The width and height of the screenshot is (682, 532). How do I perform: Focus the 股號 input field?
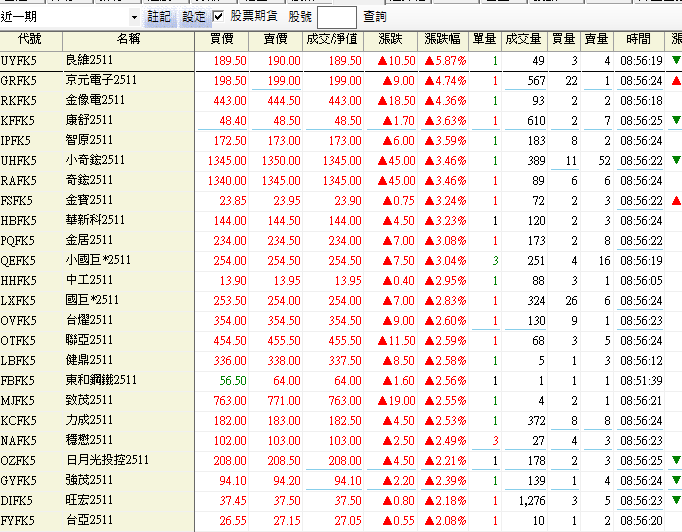pyautogui.click(x=336, y=18)
